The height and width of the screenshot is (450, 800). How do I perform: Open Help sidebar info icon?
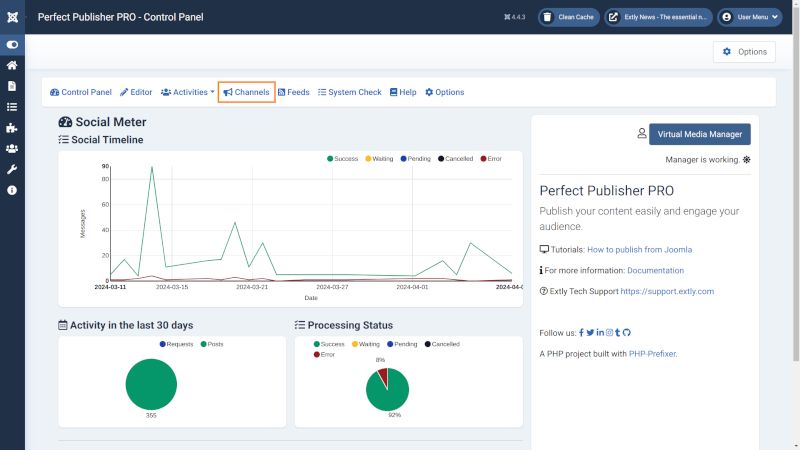pos(12,190)
